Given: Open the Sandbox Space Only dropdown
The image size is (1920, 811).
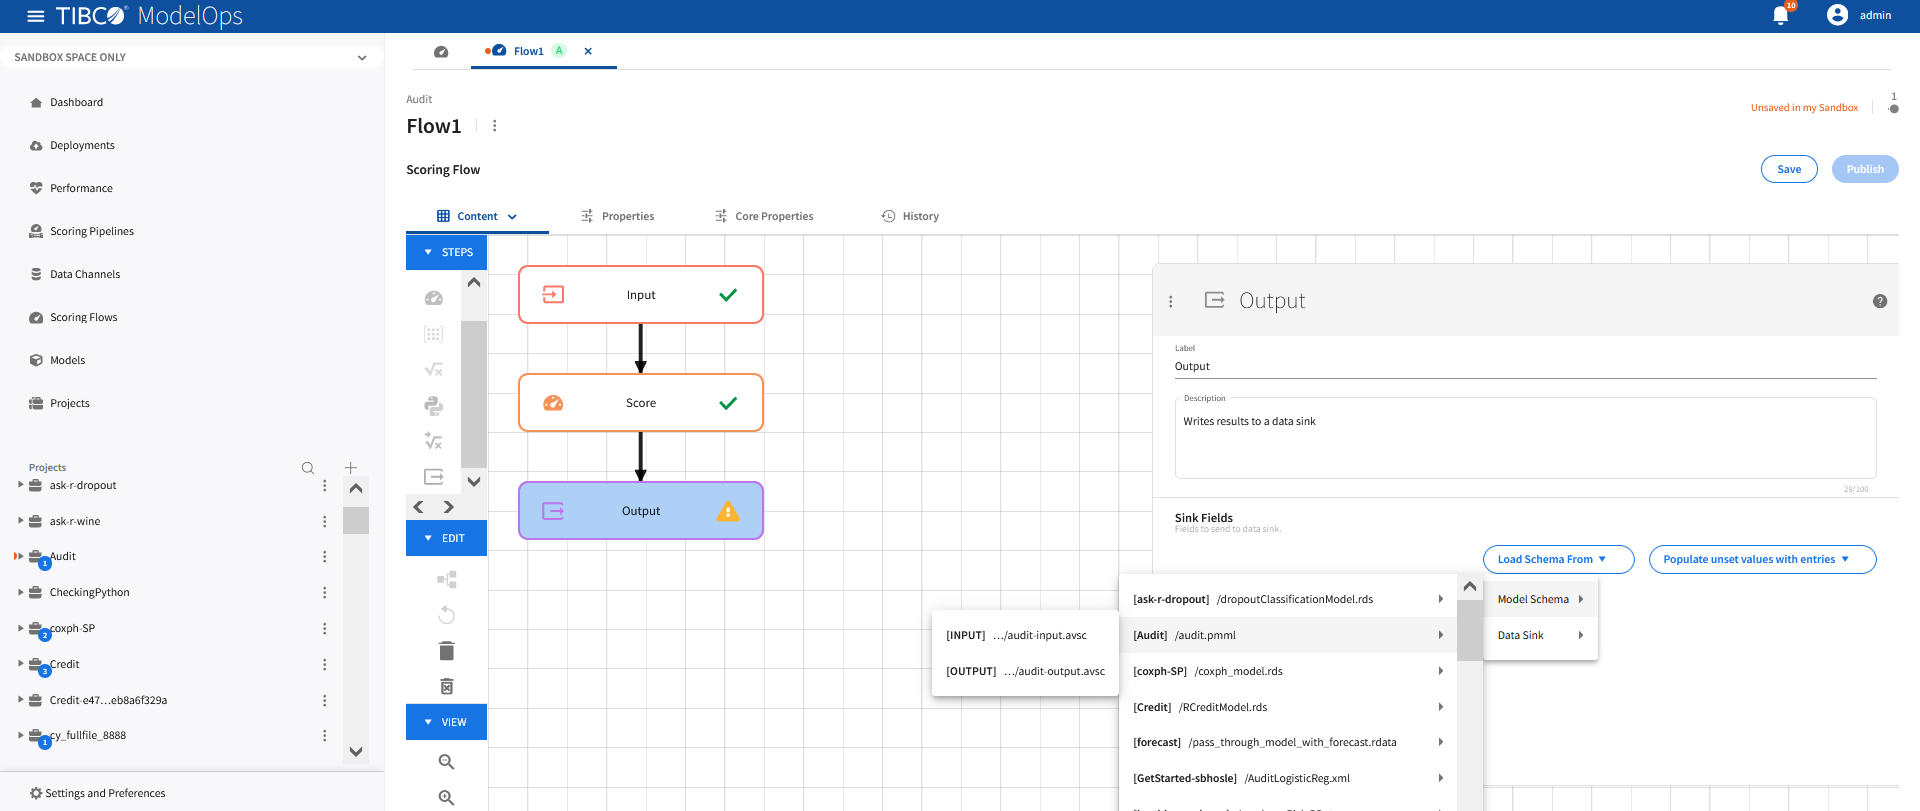Looking at the screenshot, I should [x=190, y=57].
